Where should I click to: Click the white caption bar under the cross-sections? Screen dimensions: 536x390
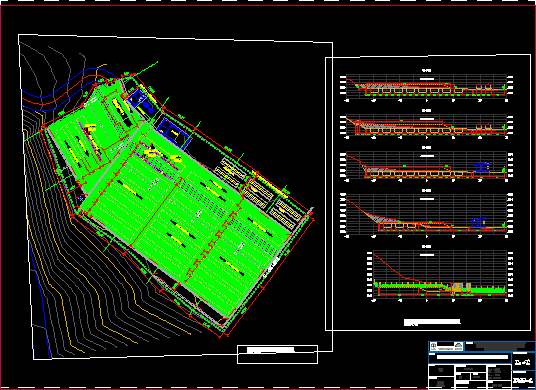[432, 322]
